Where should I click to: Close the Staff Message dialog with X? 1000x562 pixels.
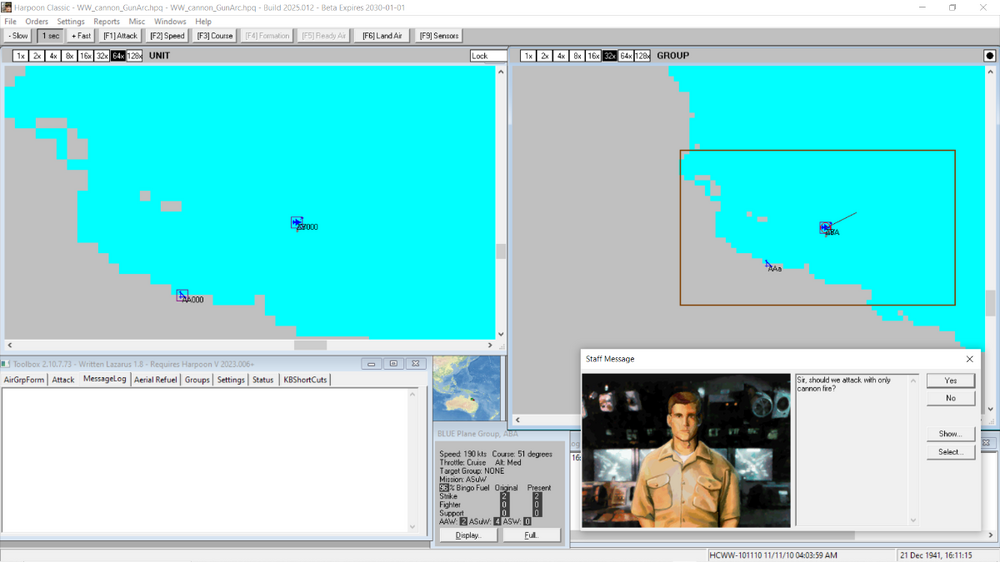coord(969,359)
